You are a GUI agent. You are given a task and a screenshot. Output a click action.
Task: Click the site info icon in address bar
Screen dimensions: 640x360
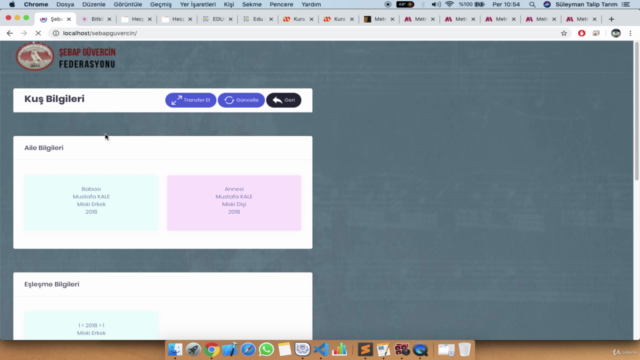pos(56,33)
